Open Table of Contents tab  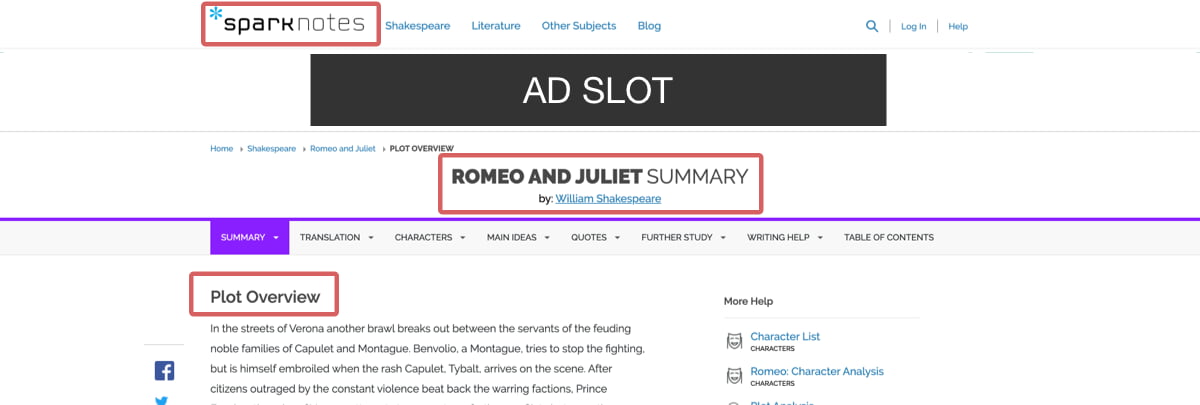pyautogui.click(x=889, y=237)
